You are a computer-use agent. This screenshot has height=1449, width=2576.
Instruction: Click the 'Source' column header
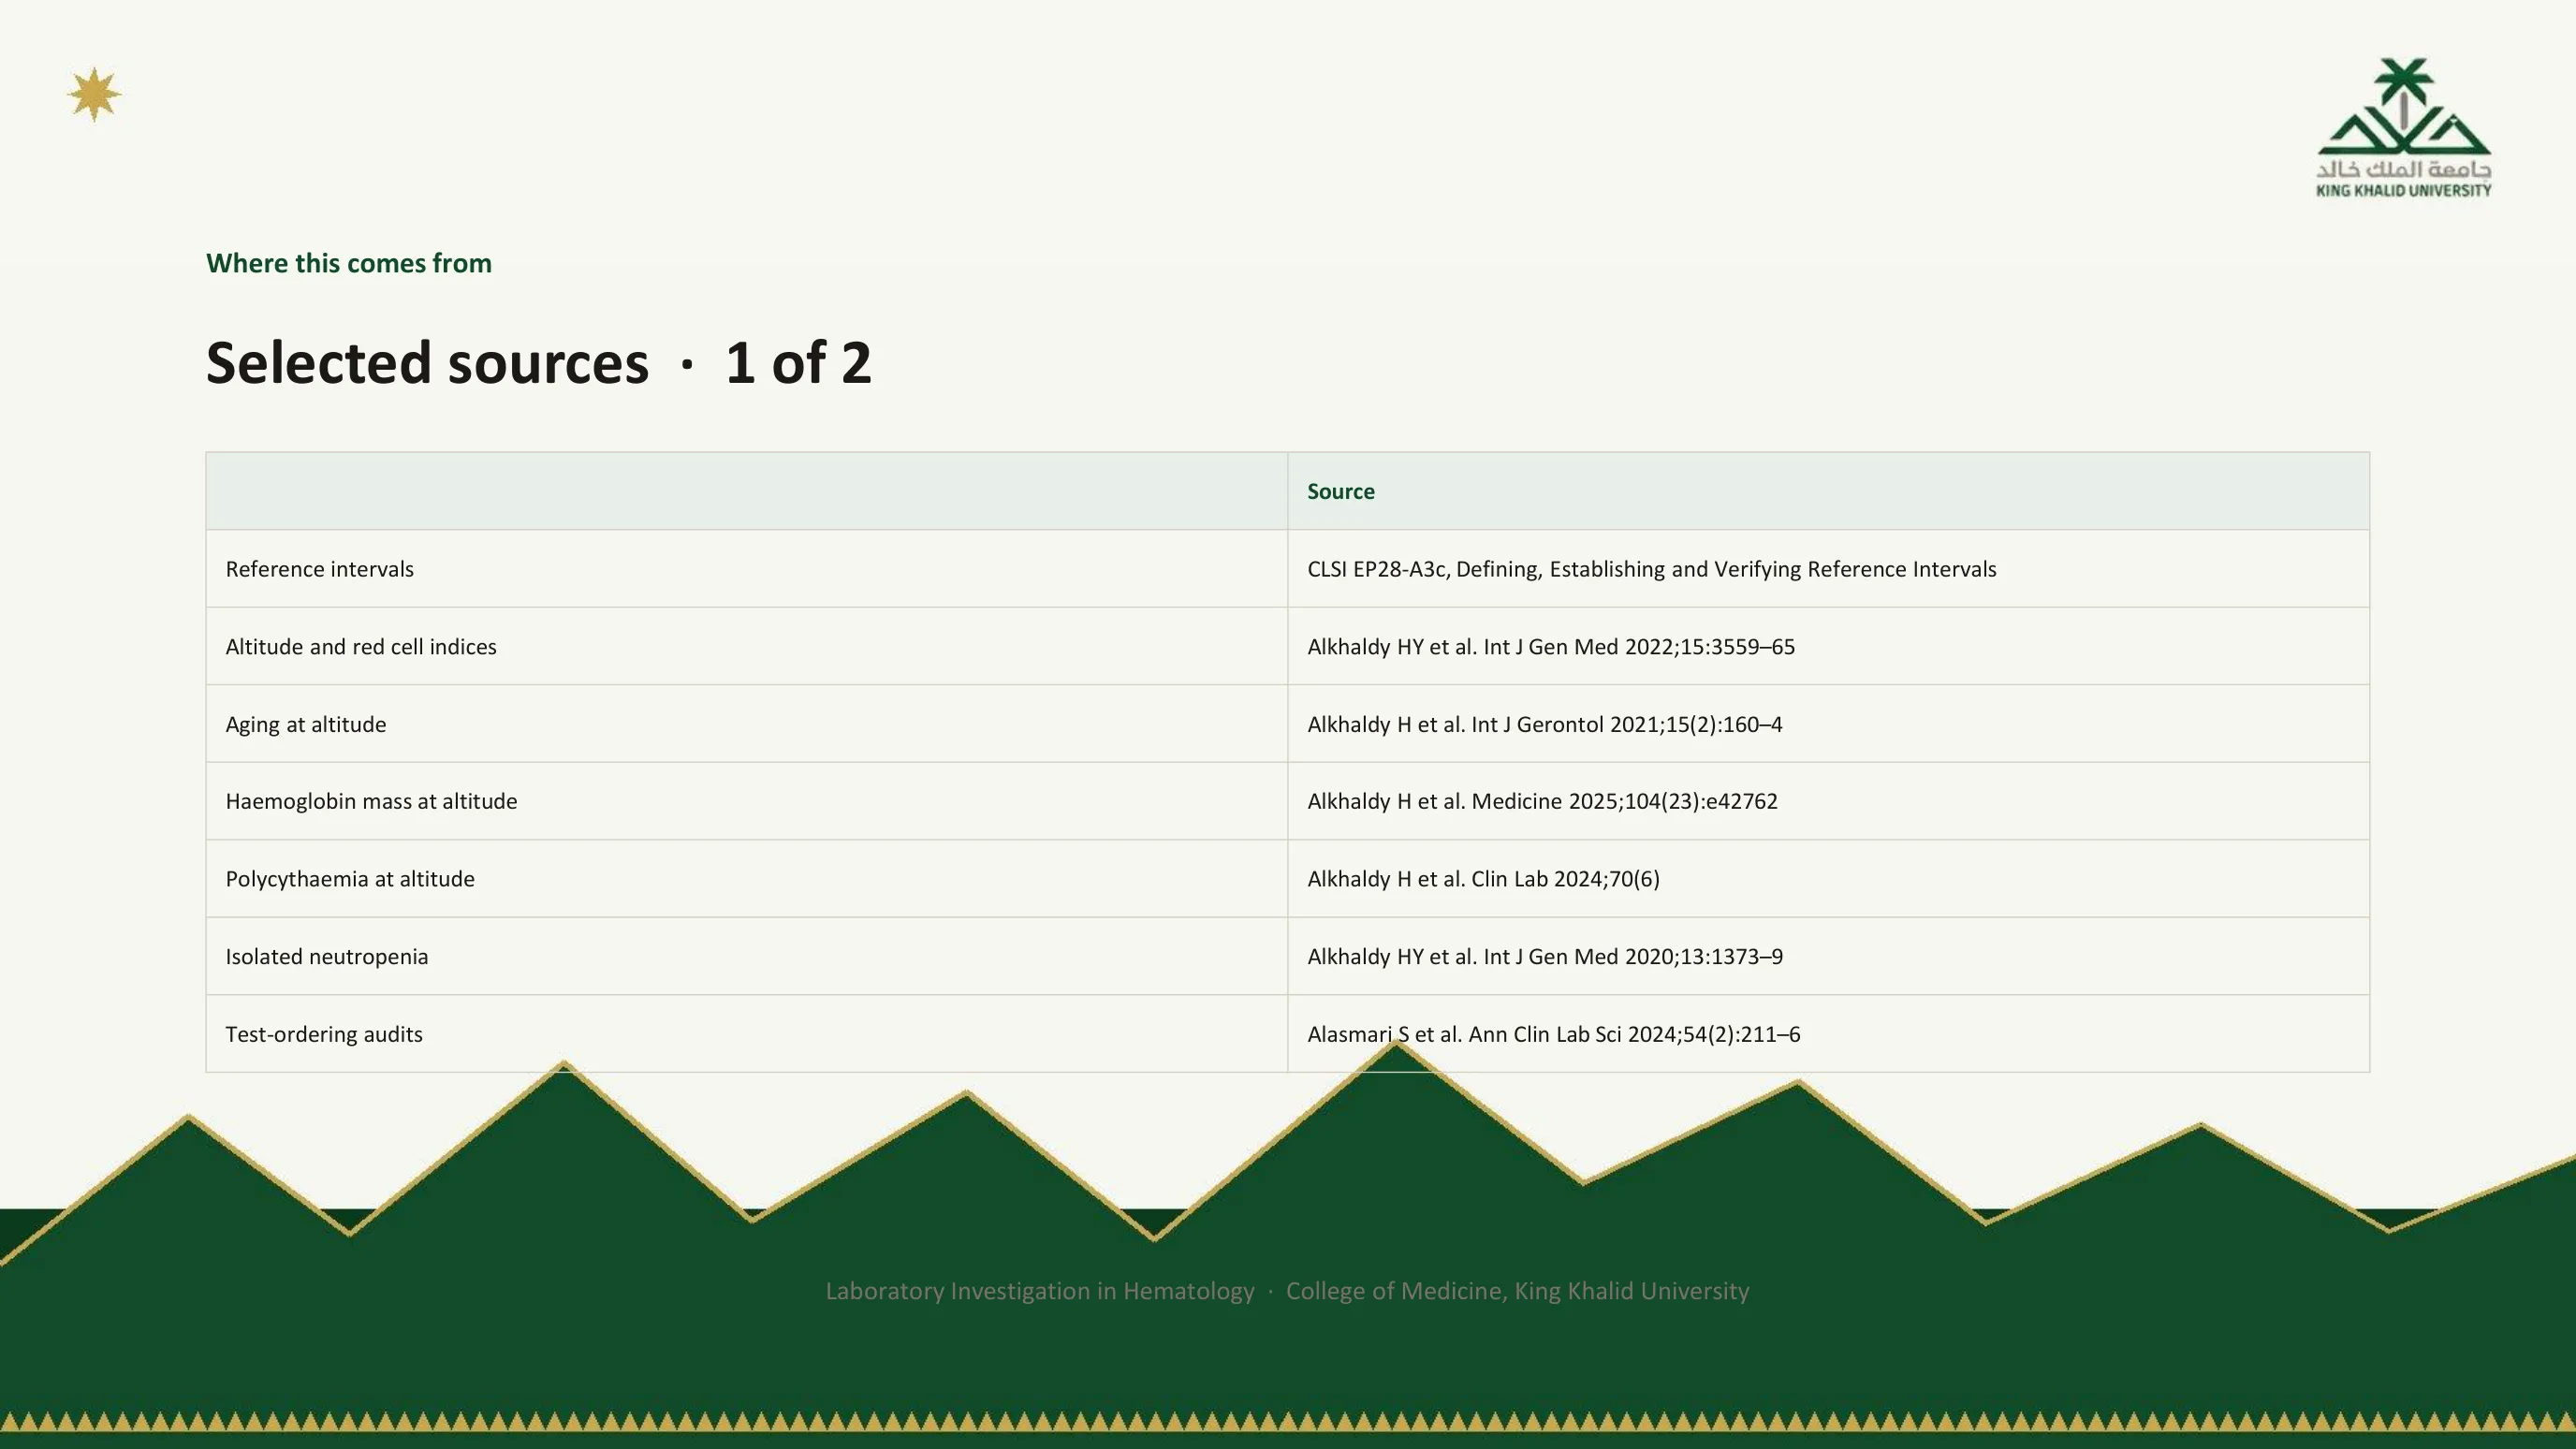tap(1340, 491)
